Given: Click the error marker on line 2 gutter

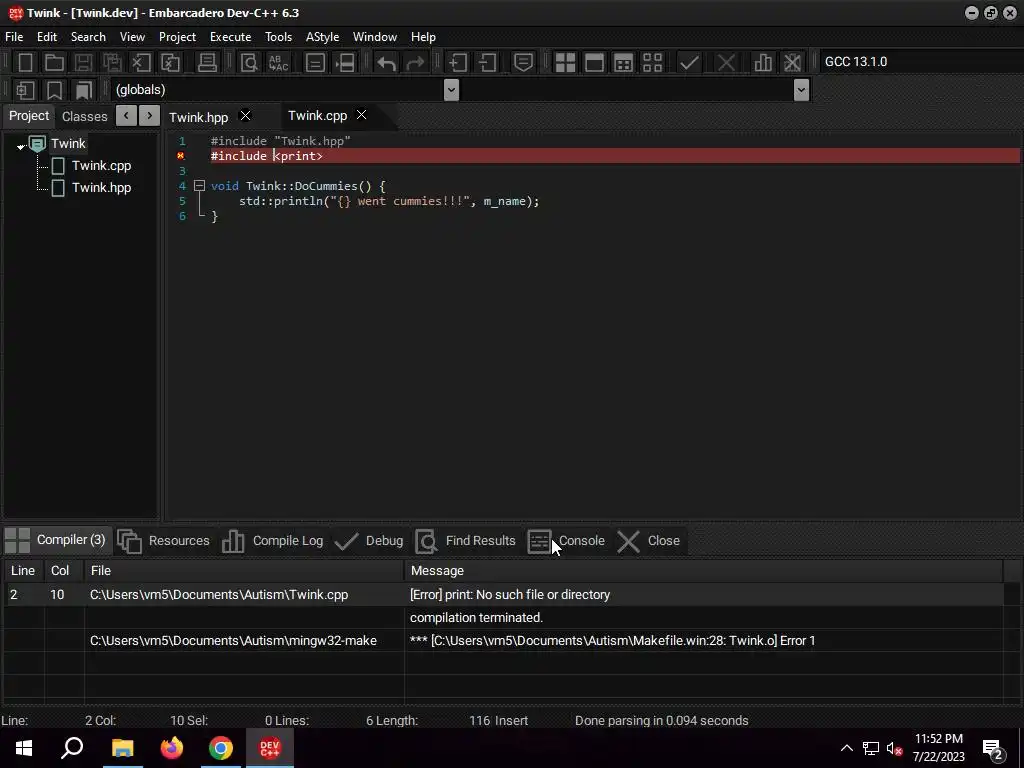Looking at the screenshot, I should pyautogui.click(x=181, y=155).
